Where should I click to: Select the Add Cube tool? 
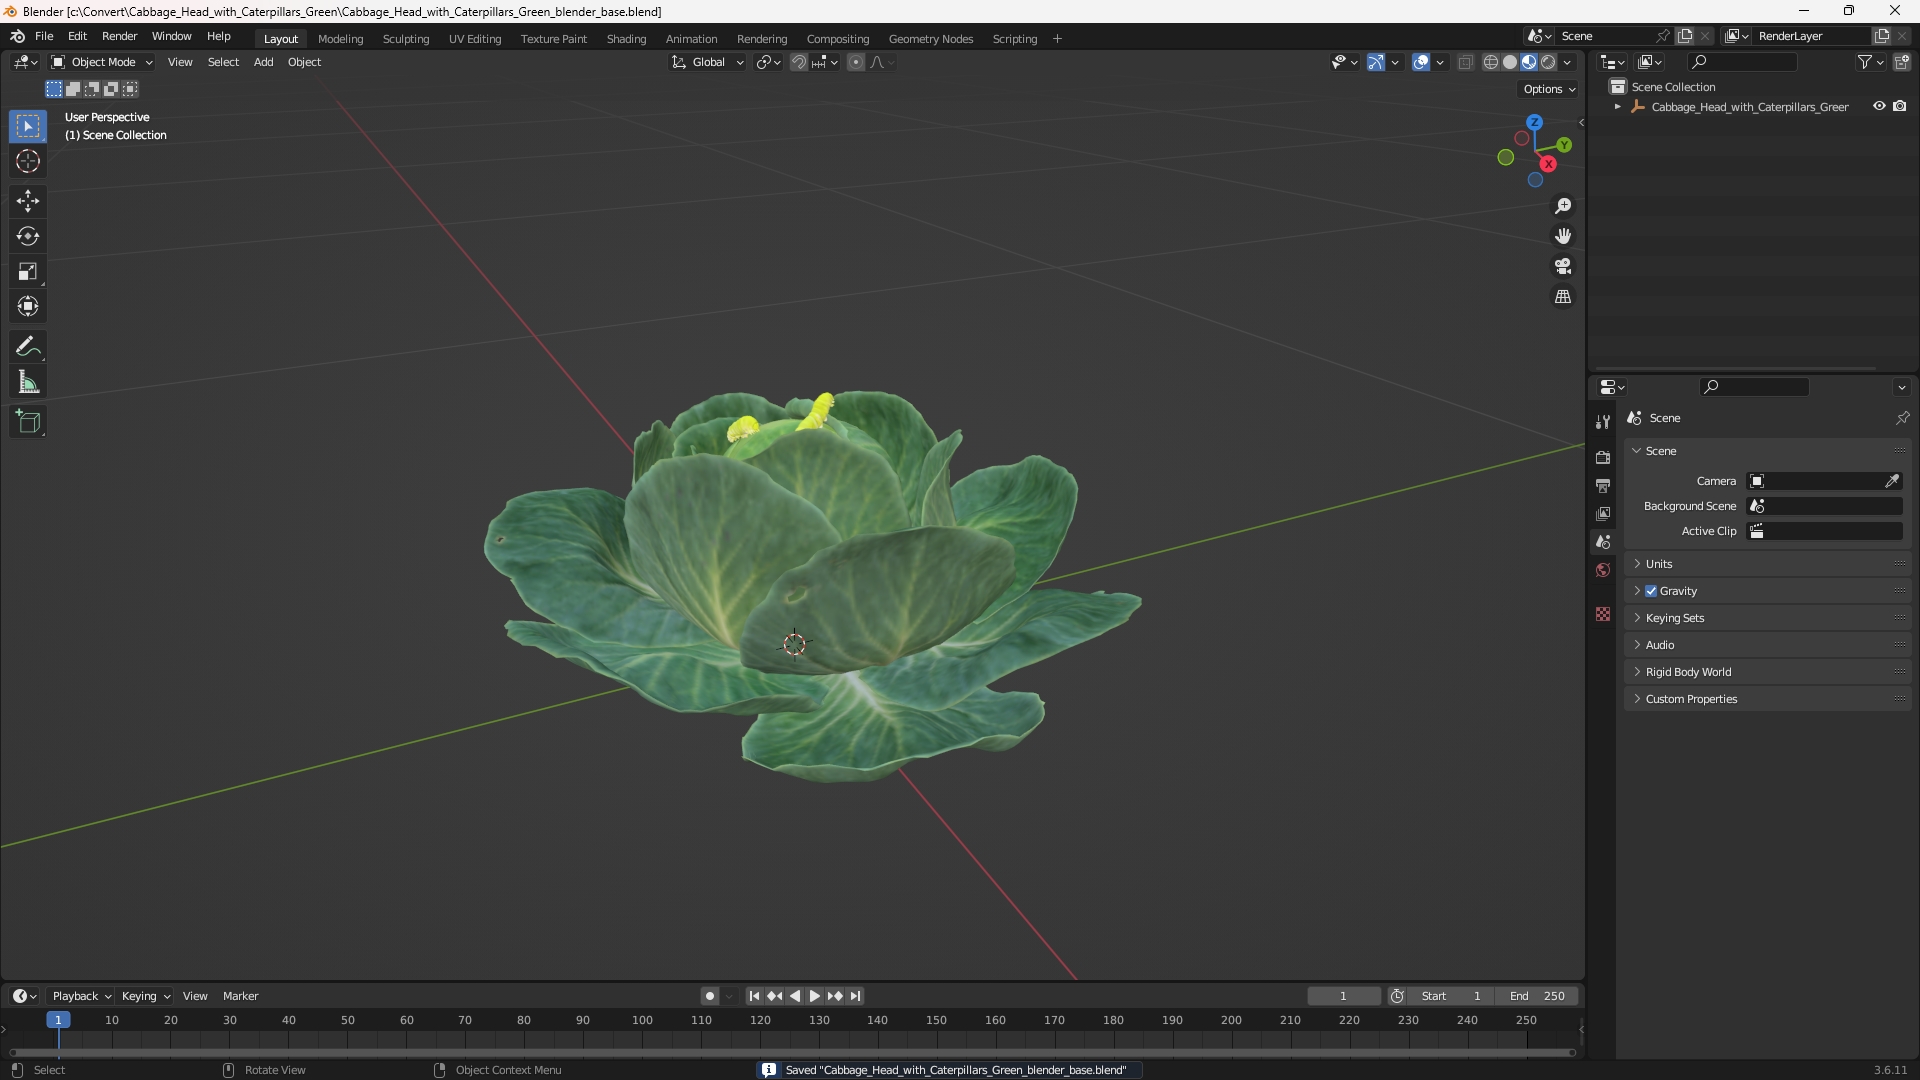(28, 422)
